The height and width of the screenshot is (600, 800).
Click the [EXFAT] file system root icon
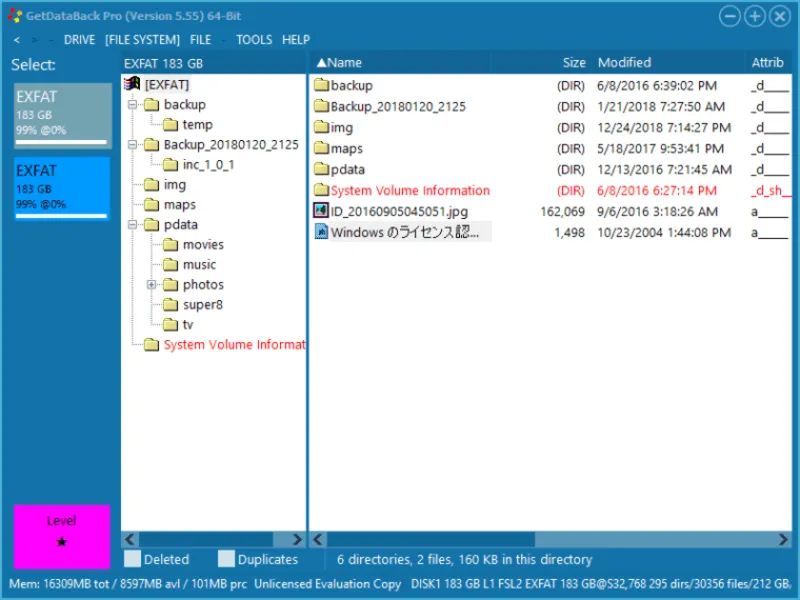point(134,84)
